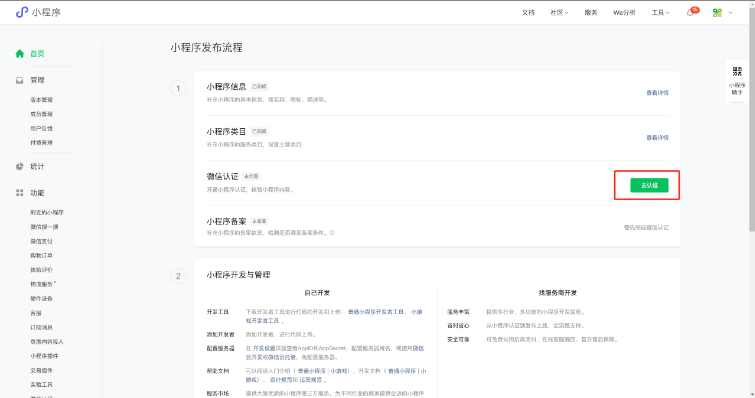The height and width of the screenshot is (398, 755).
Task: Open 客服 in sidebar
Action: tap(36, 313)
